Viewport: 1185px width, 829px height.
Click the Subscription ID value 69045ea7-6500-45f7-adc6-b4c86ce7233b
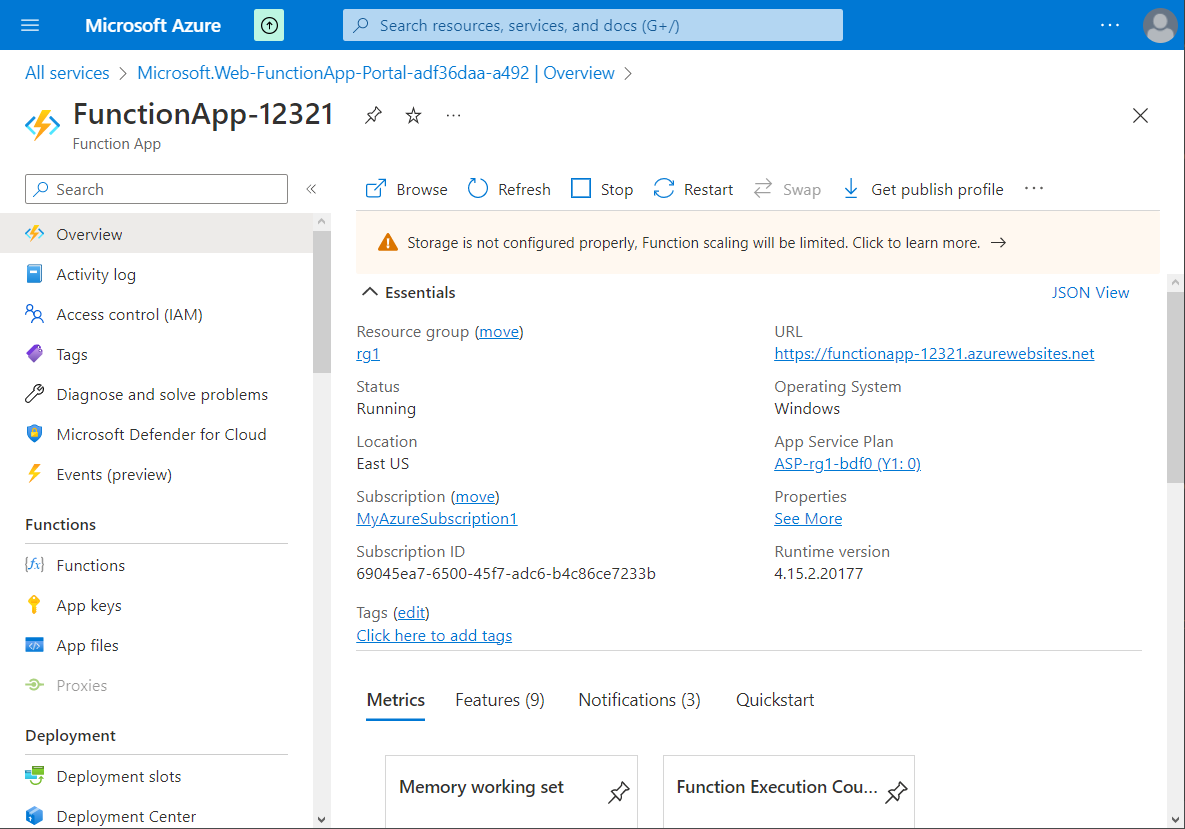(506, 574)
